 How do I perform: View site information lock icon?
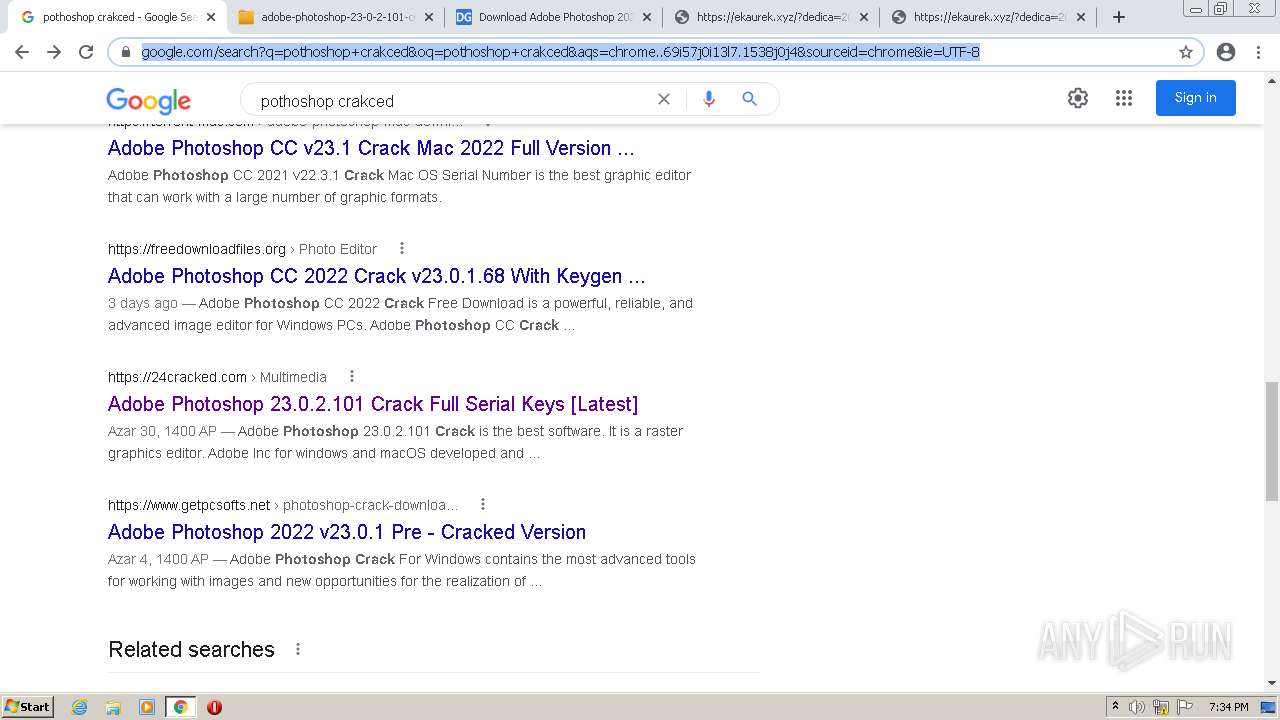(126, 52)
